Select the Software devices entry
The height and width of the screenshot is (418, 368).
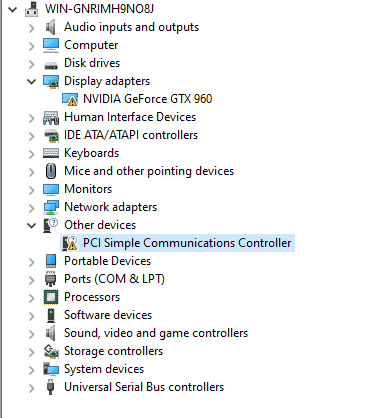[x=108, y=315]
